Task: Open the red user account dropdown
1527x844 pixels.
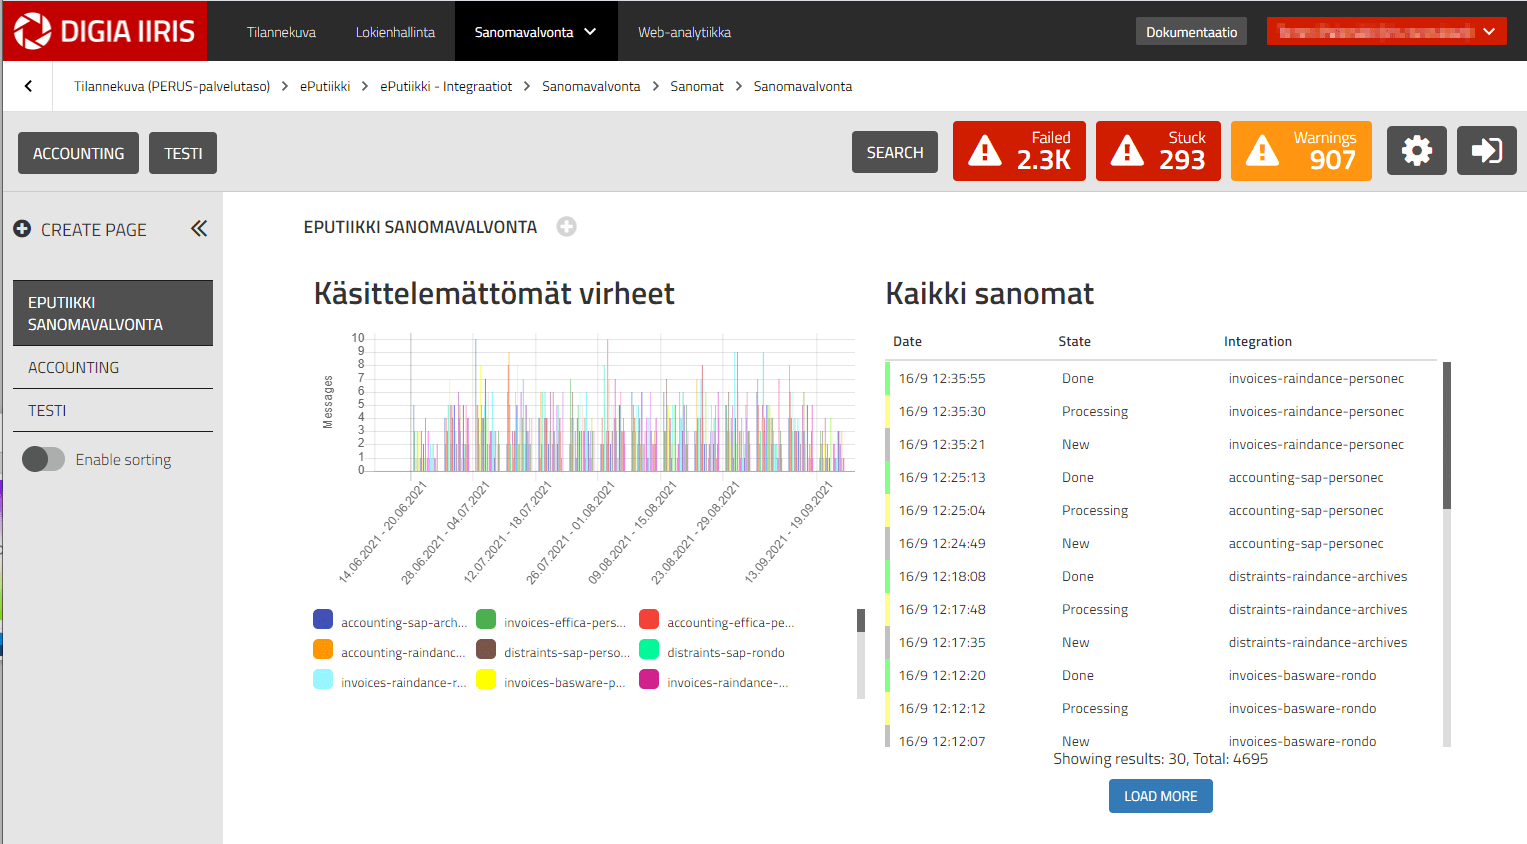Action: point(1386,32)
